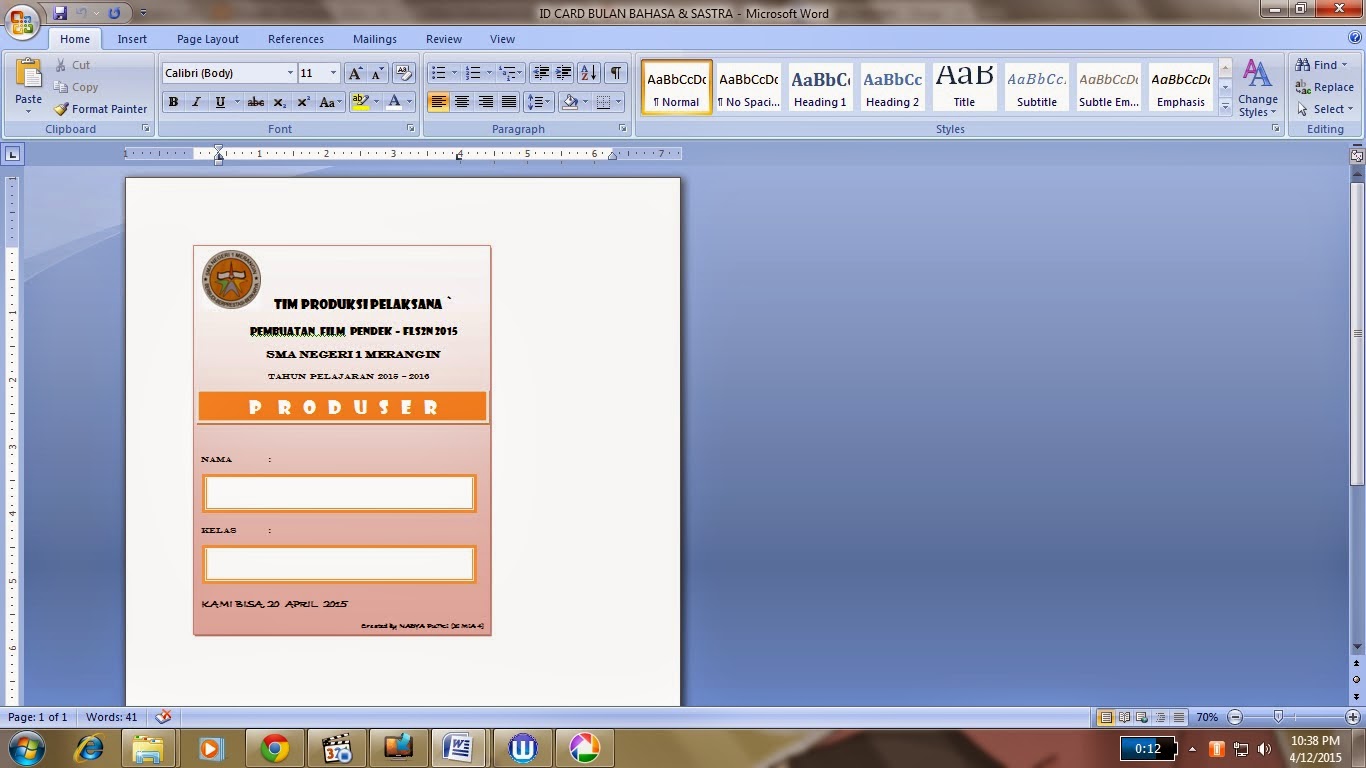Align text right
Image resolution: width=1366 pixels, height=768 pixels.
486,102
